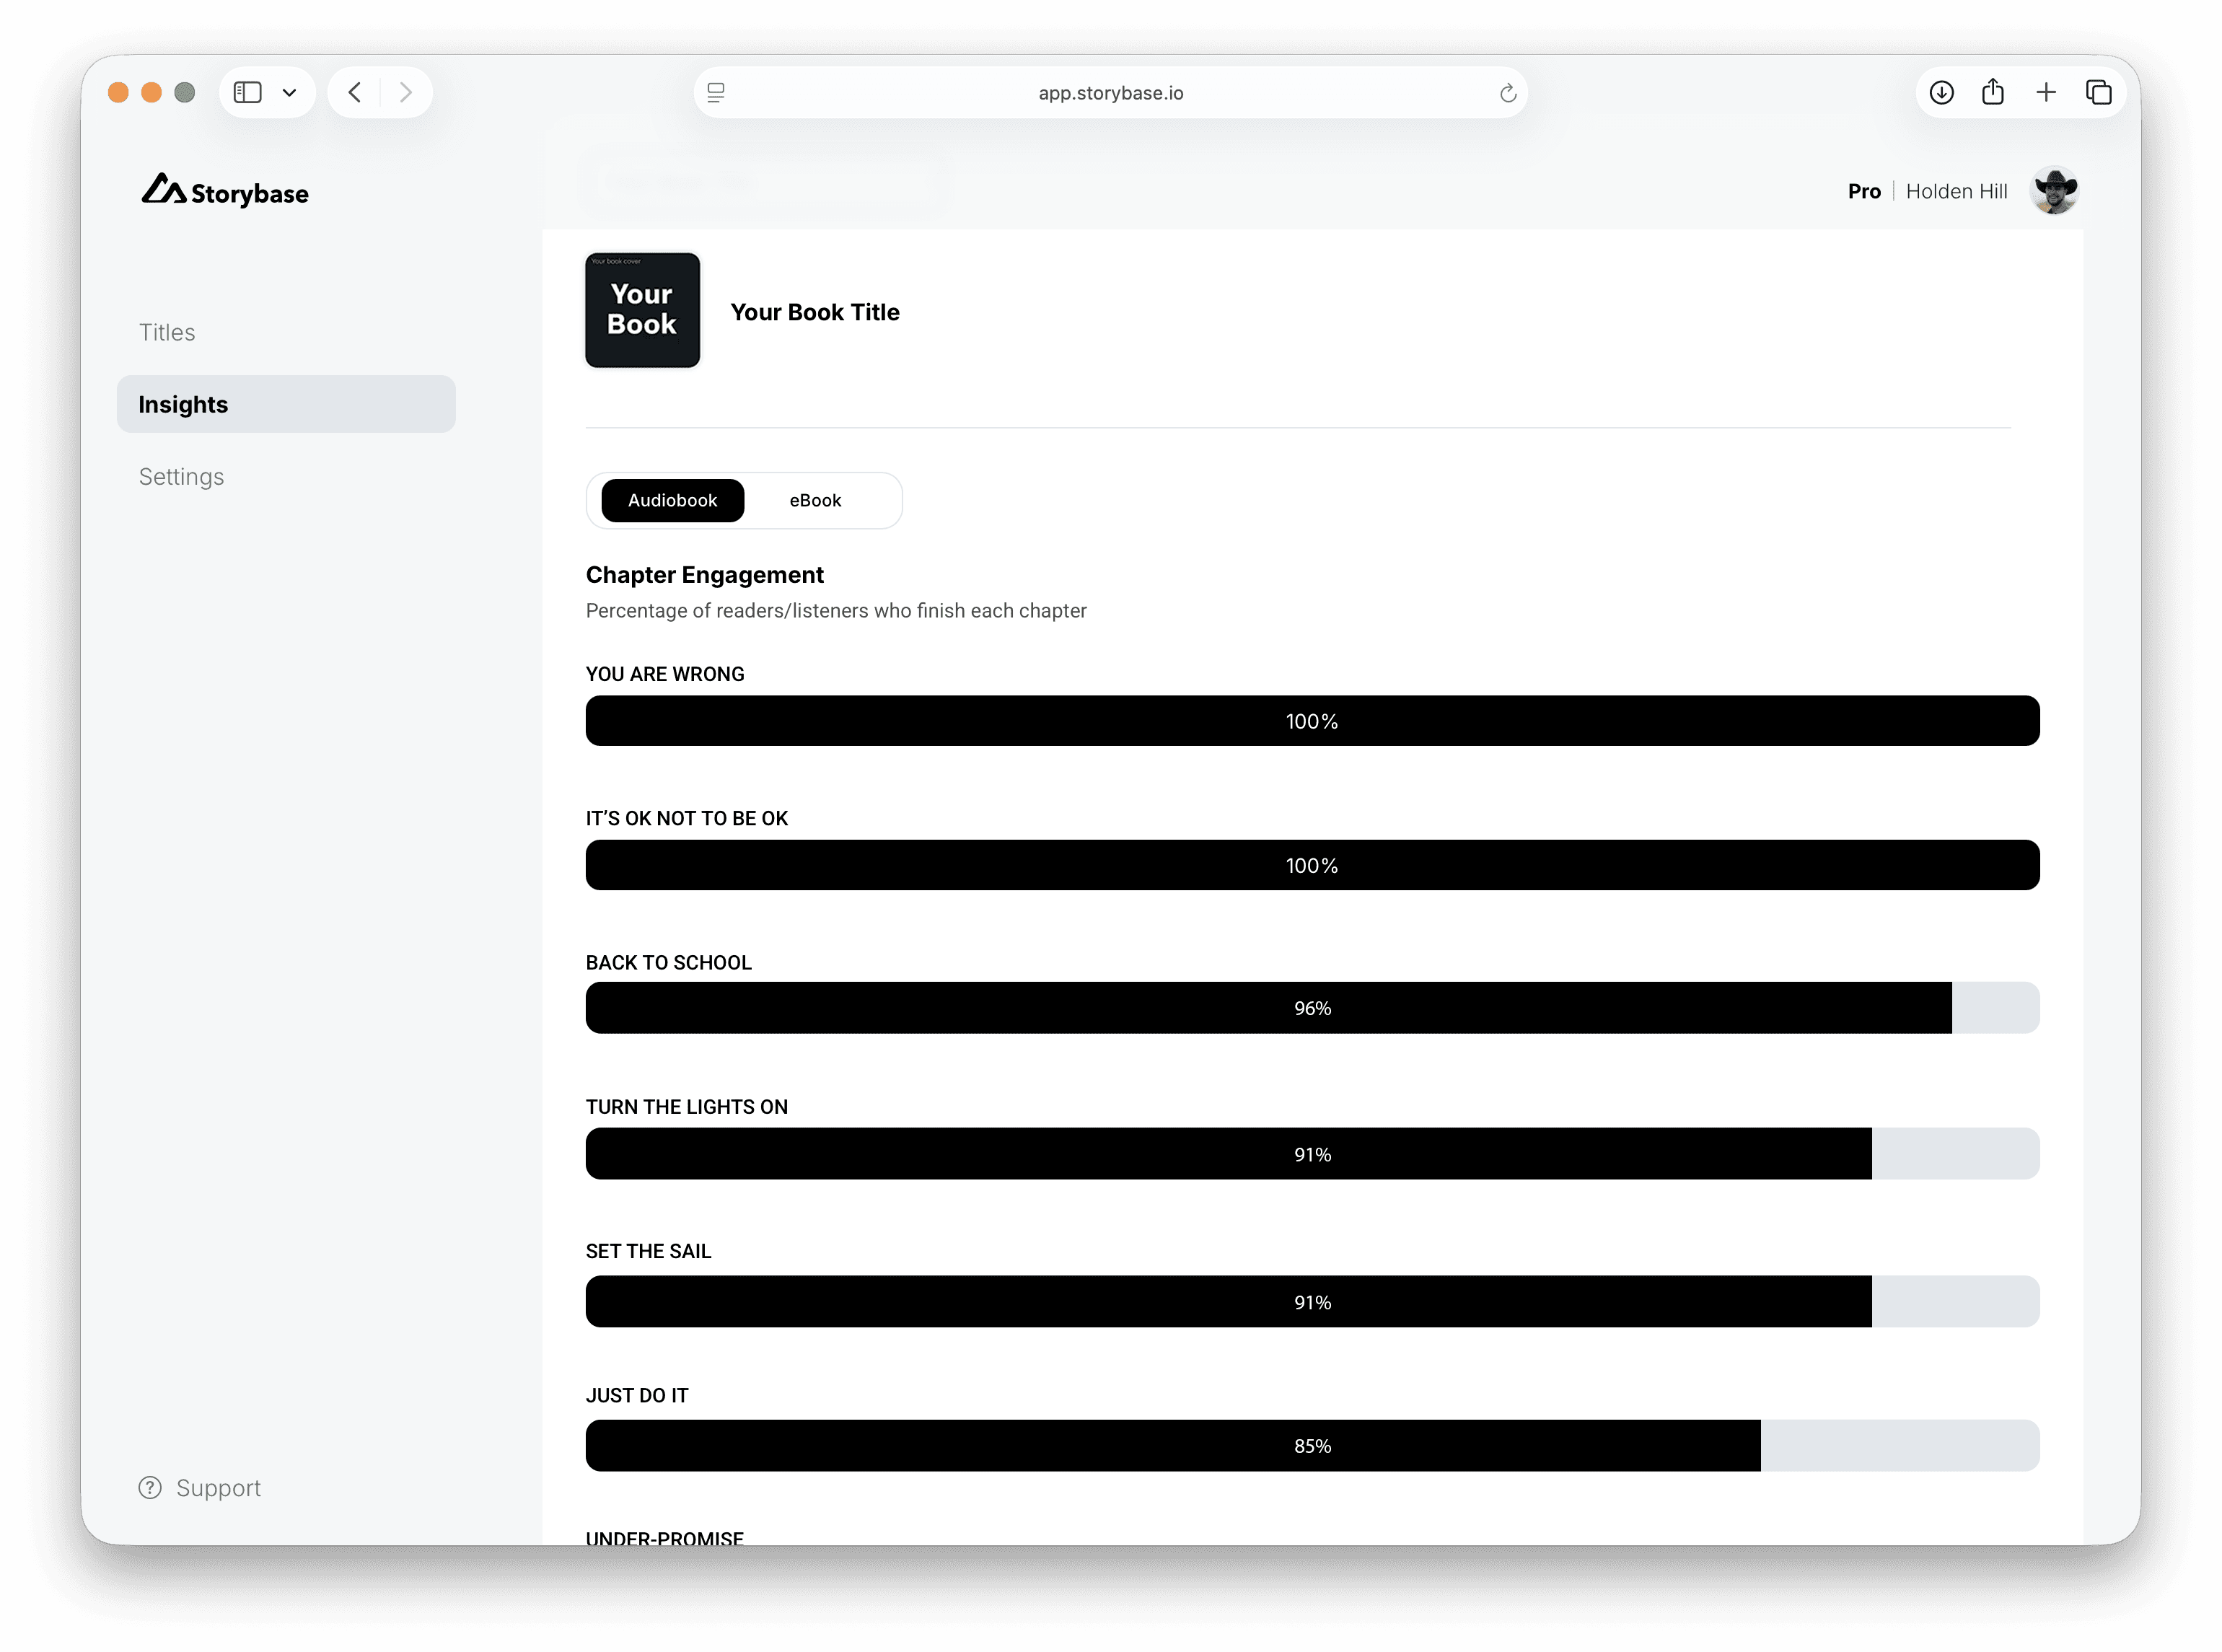Switch to the eBook format toggle
This screenshot has height=1652, width=2222.
coord(815,500)
